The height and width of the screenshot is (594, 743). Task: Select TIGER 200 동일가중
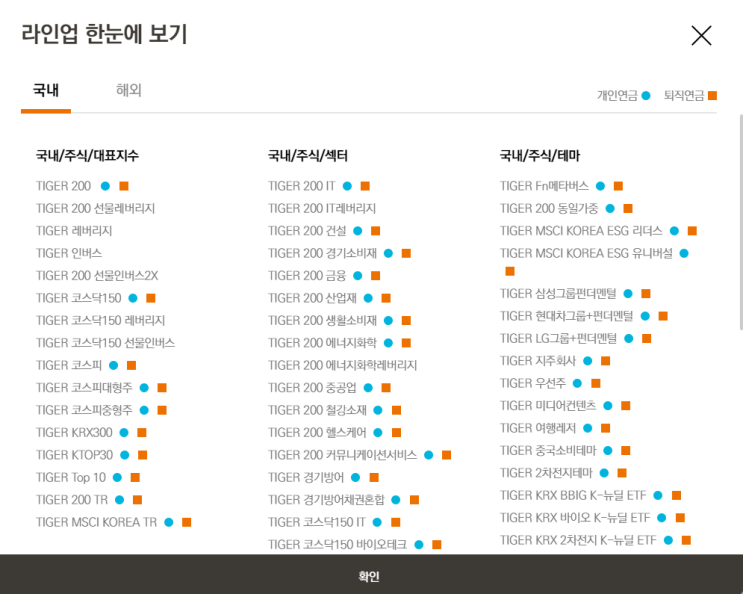pyautogui.click(x=549, y=208)
